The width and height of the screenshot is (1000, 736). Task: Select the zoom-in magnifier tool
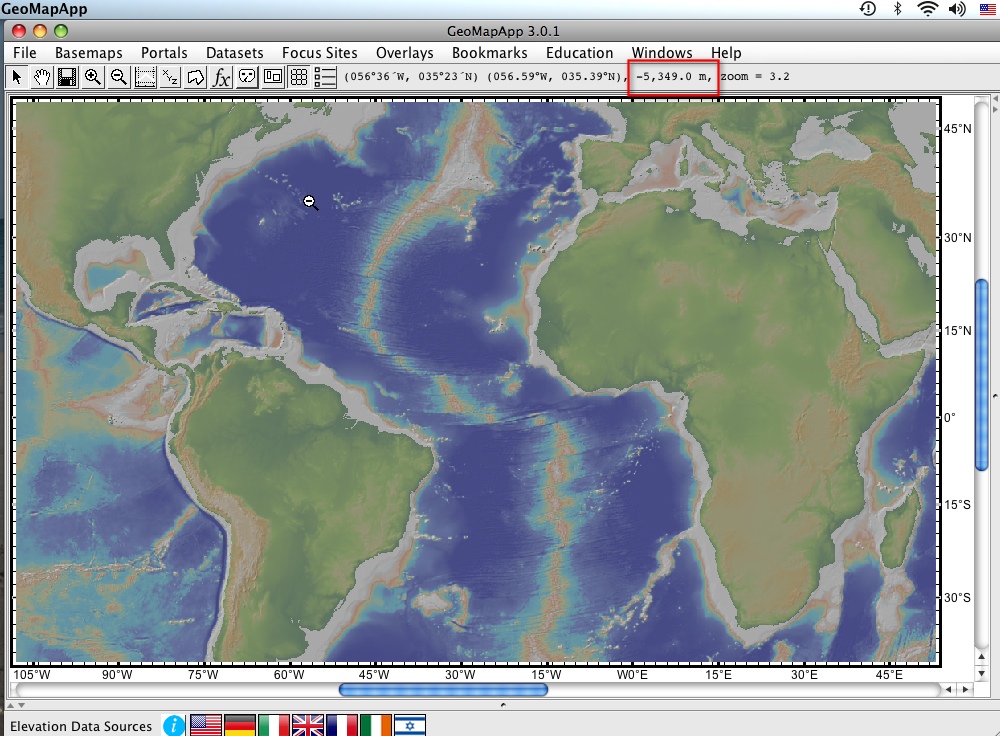pos(92,77)
